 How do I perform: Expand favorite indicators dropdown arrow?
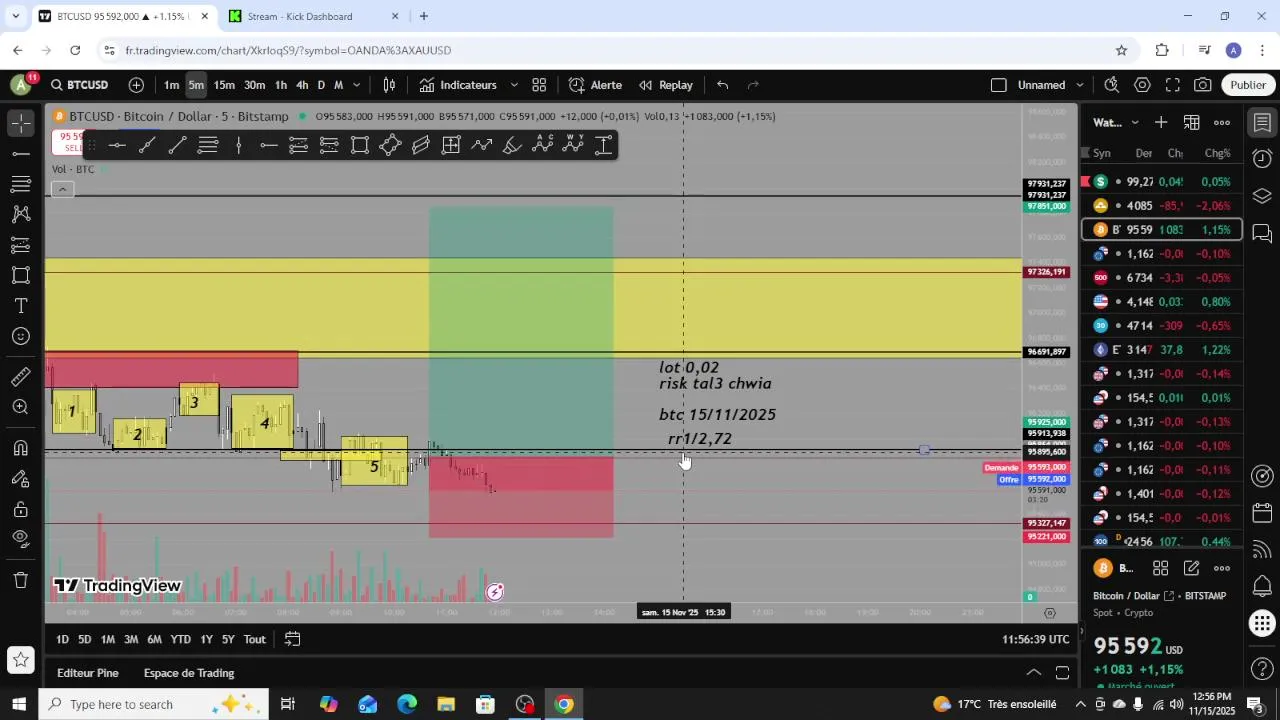(514, 85)
